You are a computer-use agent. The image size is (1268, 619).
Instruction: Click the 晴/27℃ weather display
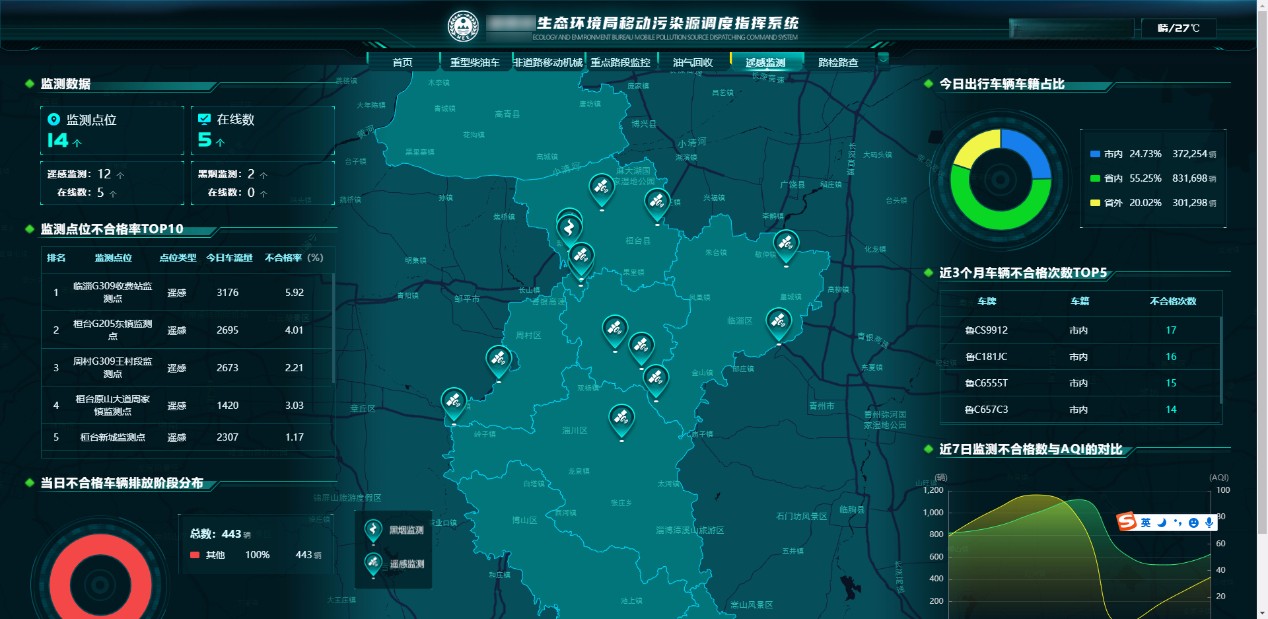click(1179, 28)
